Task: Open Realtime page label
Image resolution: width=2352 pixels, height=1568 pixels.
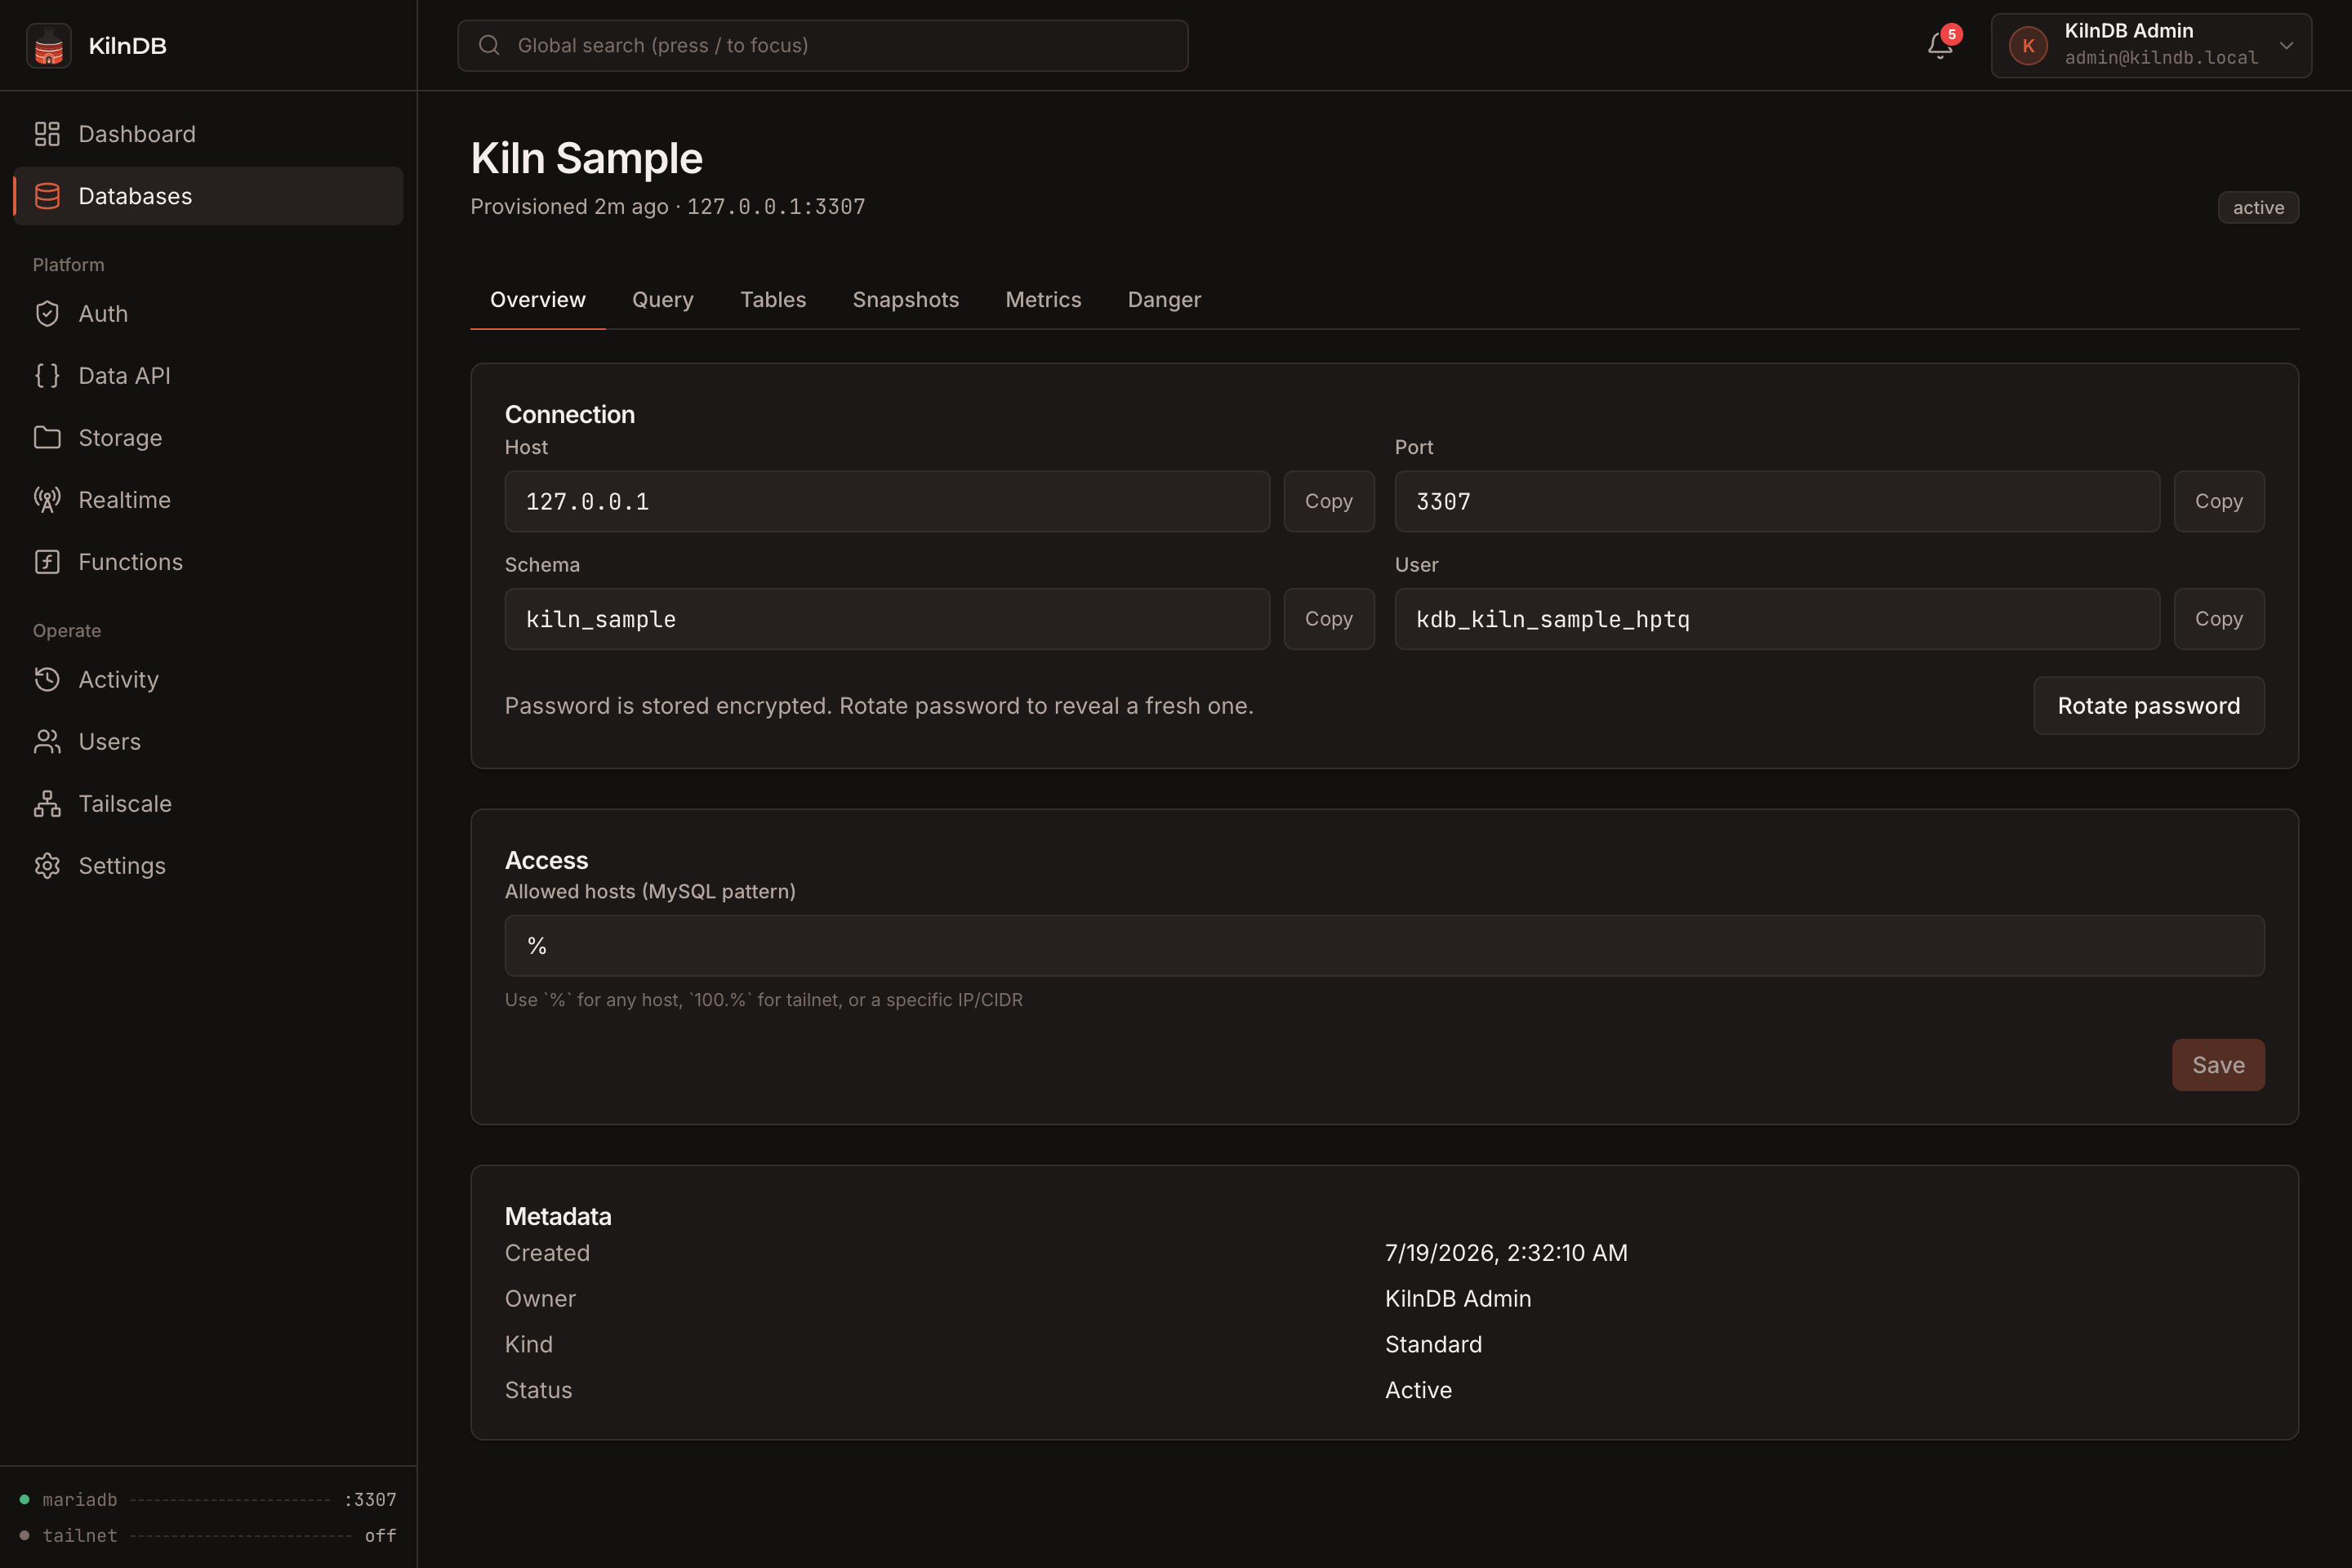Action: pyautogui.click(x=124, y=500)
